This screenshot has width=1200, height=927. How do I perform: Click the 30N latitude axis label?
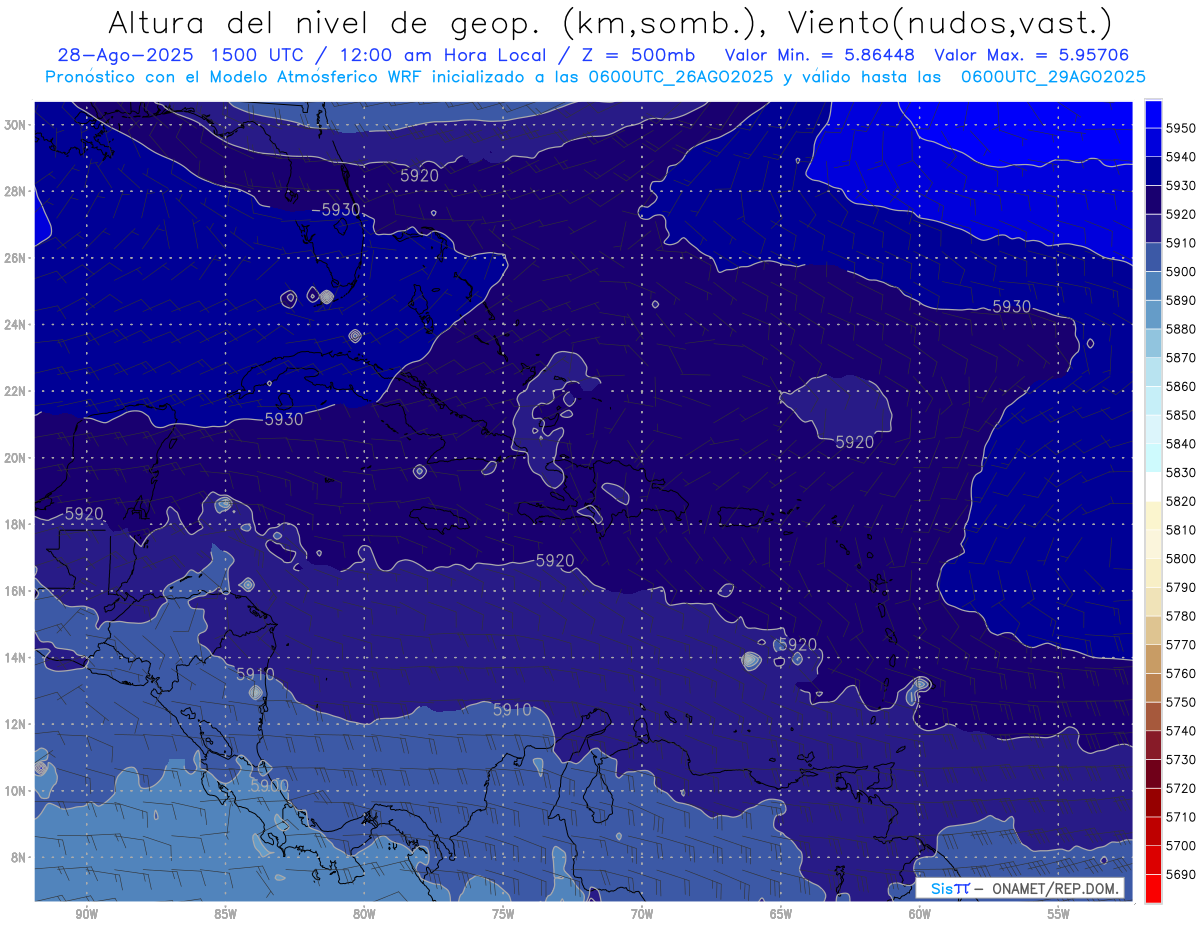click(15, 125)
